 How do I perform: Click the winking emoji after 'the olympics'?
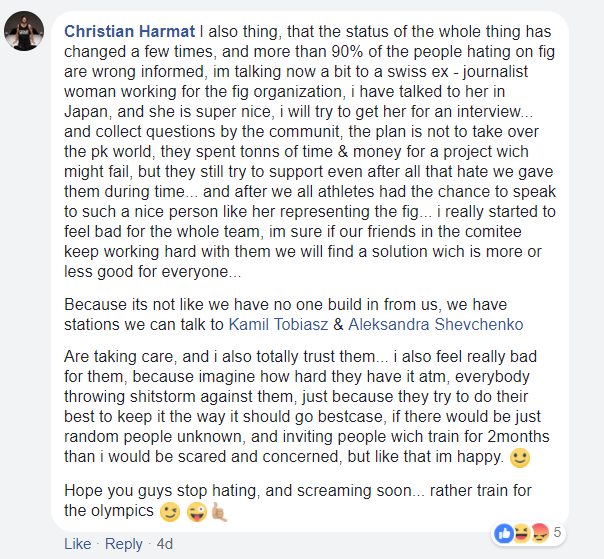coord(170,511)
